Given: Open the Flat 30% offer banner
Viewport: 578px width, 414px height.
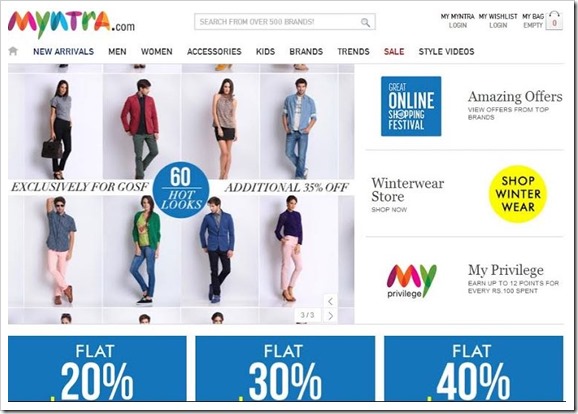Looking at the screenshot, I should [x=285, y=368].
